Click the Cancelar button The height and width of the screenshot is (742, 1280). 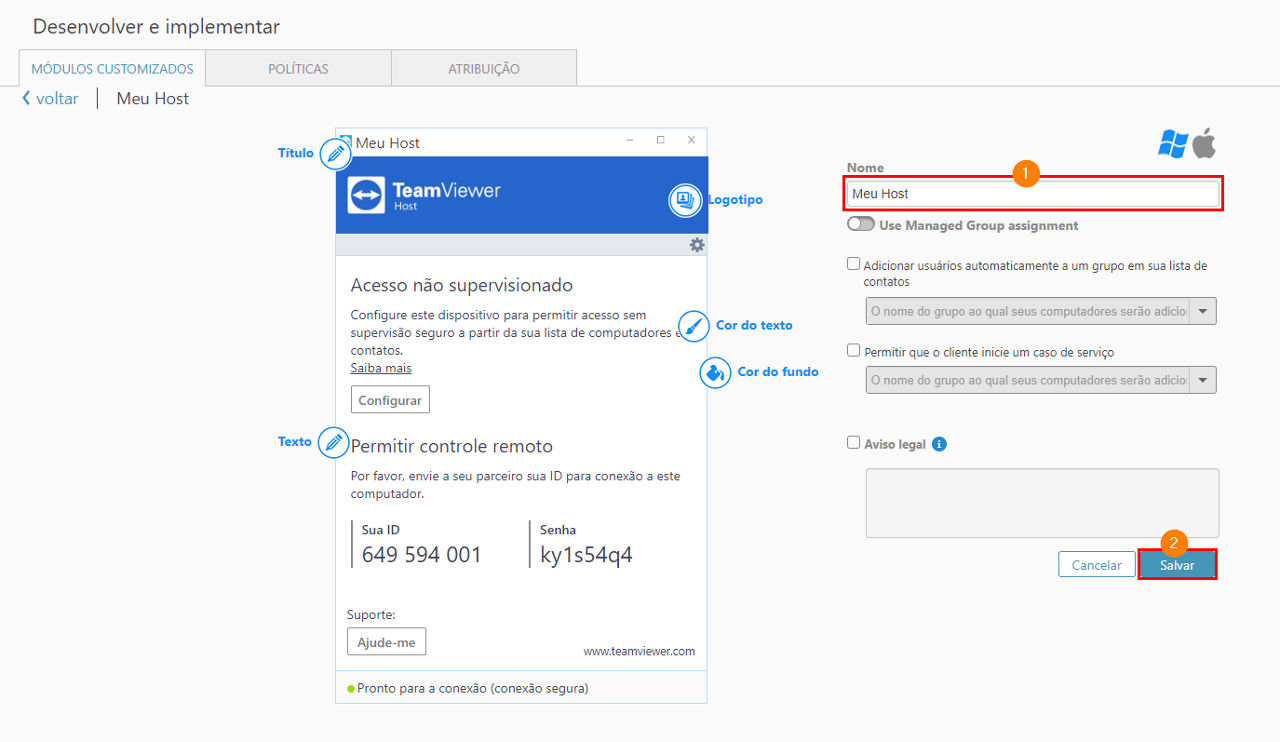[1097, 565]
